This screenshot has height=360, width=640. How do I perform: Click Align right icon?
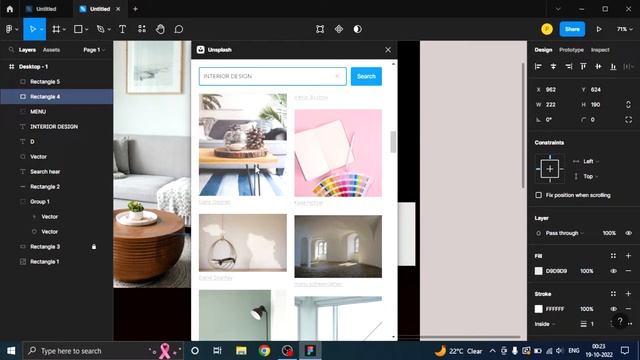569,66
